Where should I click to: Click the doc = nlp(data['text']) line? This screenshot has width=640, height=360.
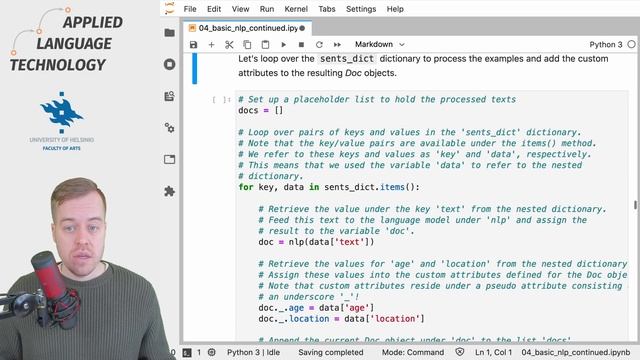(316, 242)
